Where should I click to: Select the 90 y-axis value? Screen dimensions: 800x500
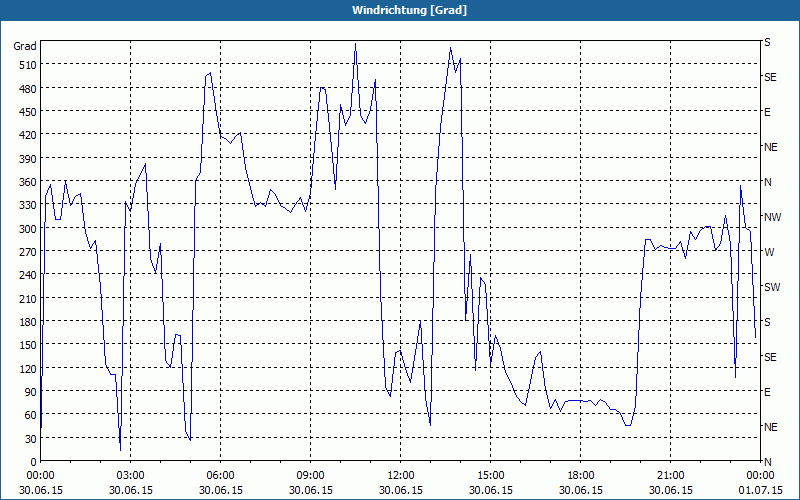tap(31, 392)
